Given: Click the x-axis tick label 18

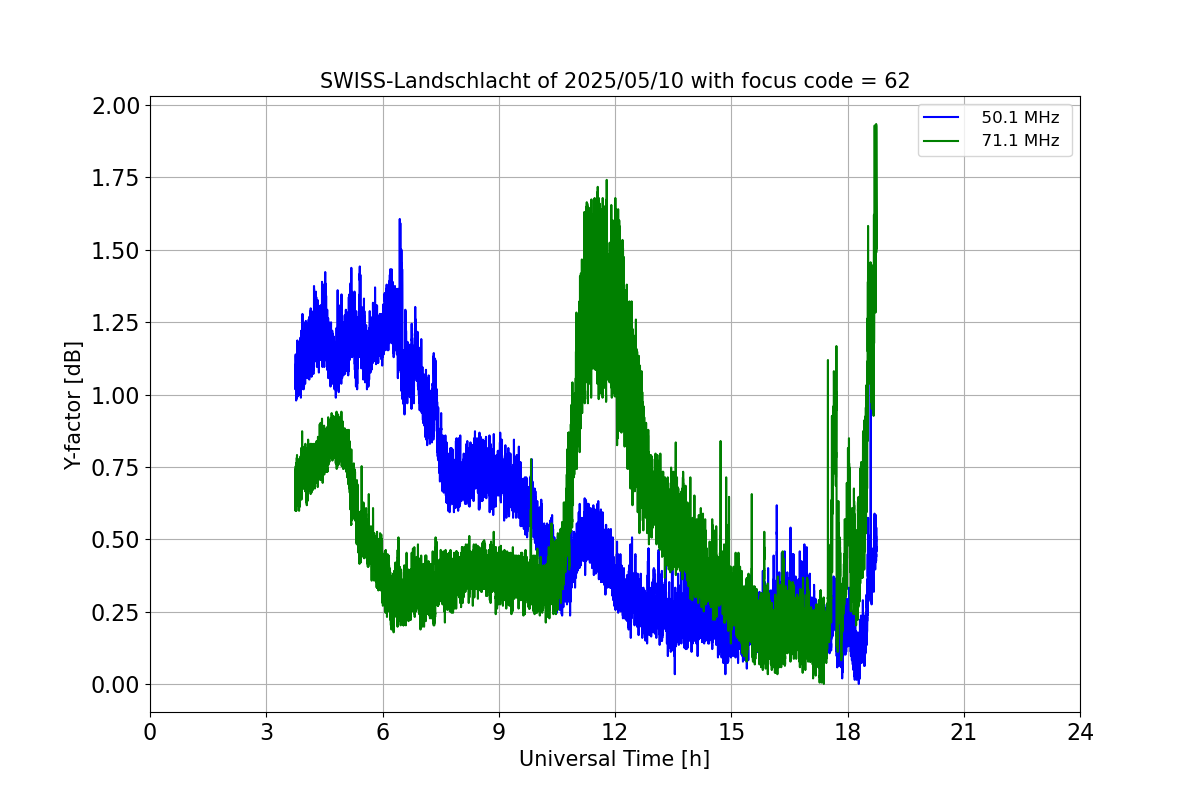Looking at the screenshot, I should pos(848,732).
